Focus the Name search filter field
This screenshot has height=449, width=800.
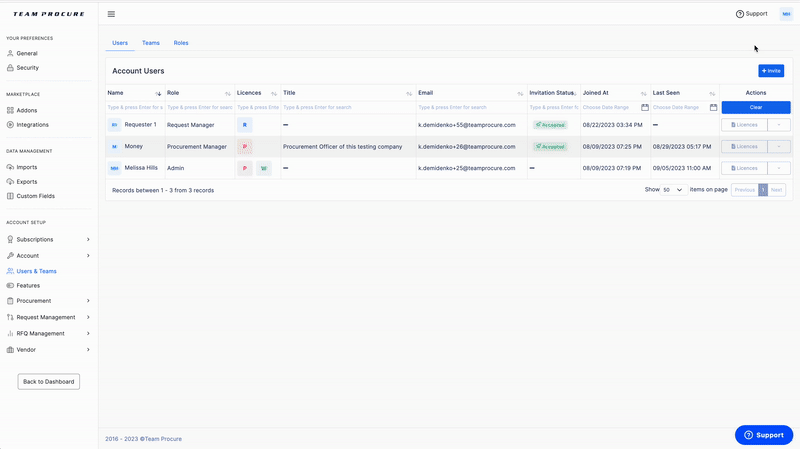135,108
